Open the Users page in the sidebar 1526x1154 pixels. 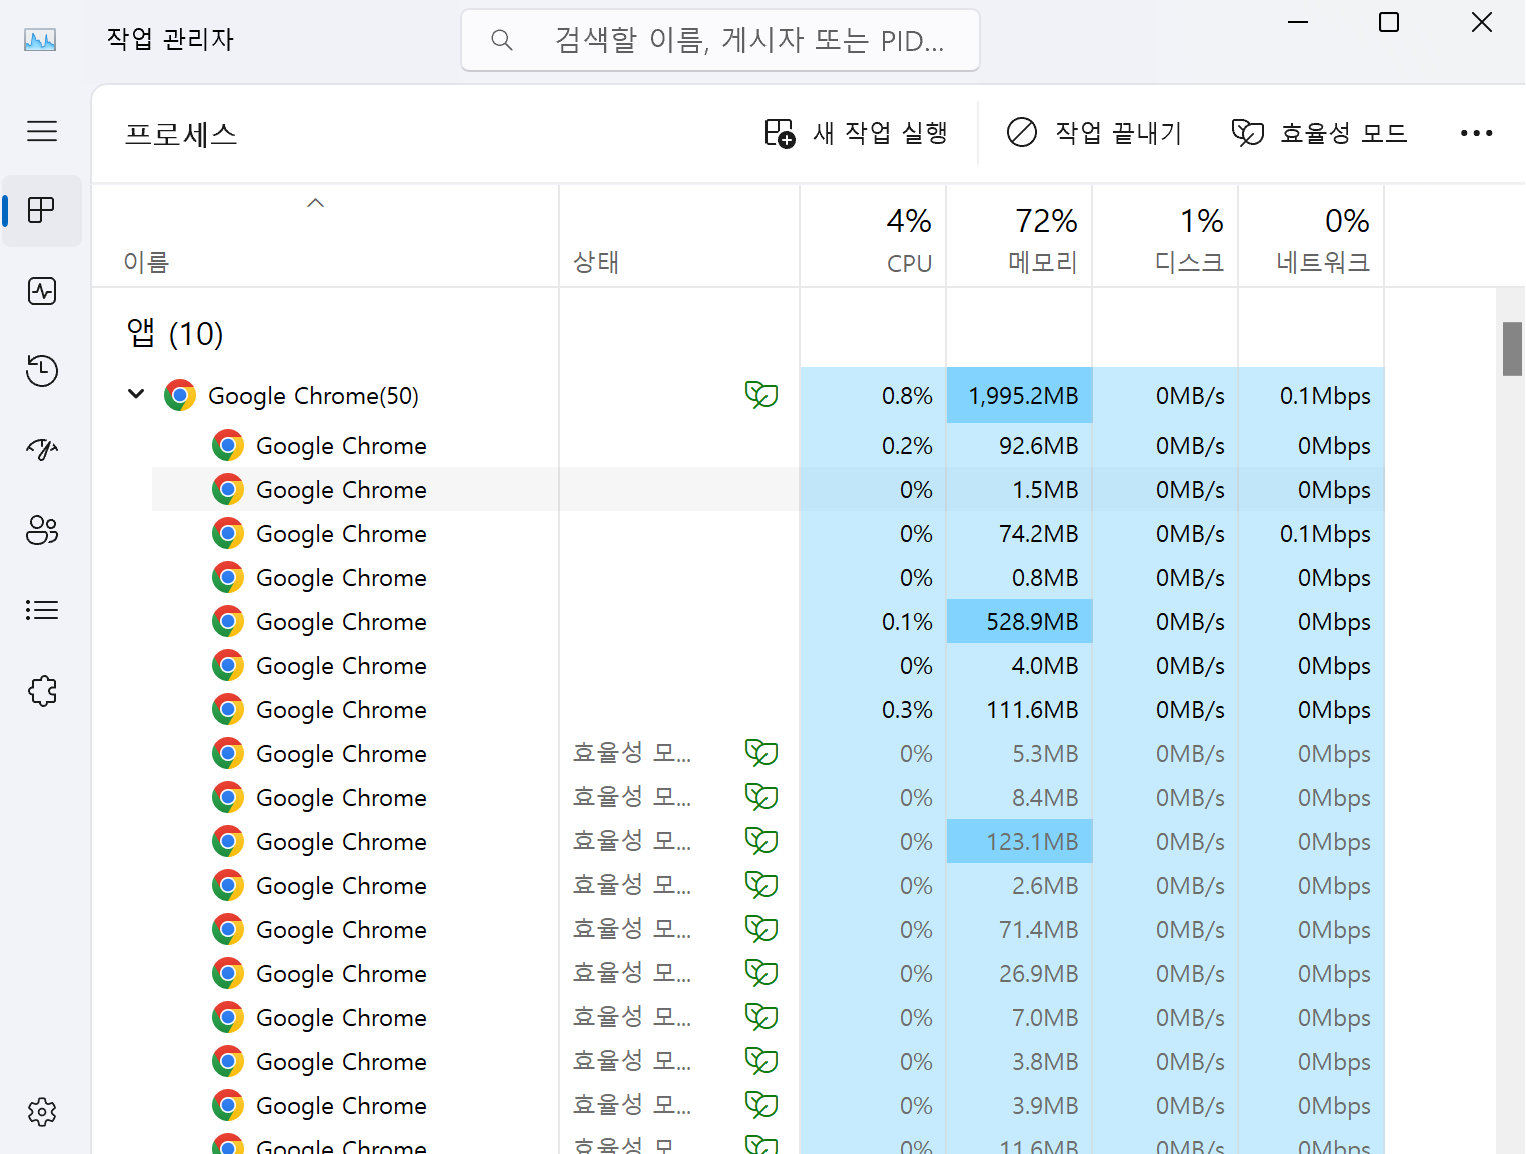pyautogui.click(x=42, y=530)
